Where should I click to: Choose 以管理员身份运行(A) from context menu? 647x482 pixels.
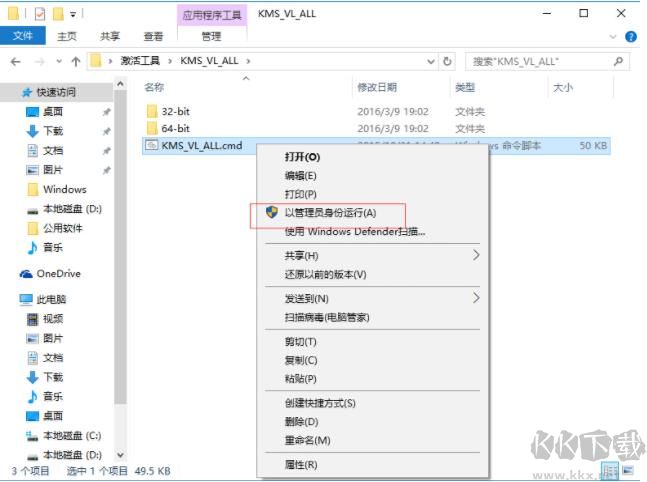[330, 213]
